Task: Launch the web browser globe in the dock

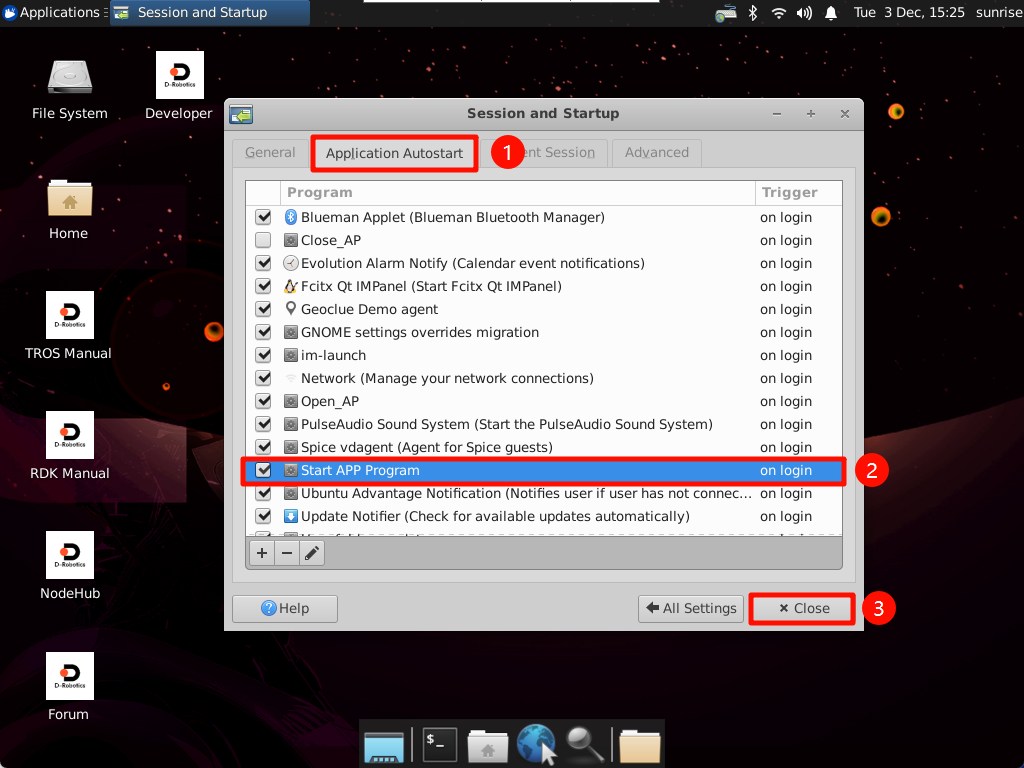Action: 536,744
